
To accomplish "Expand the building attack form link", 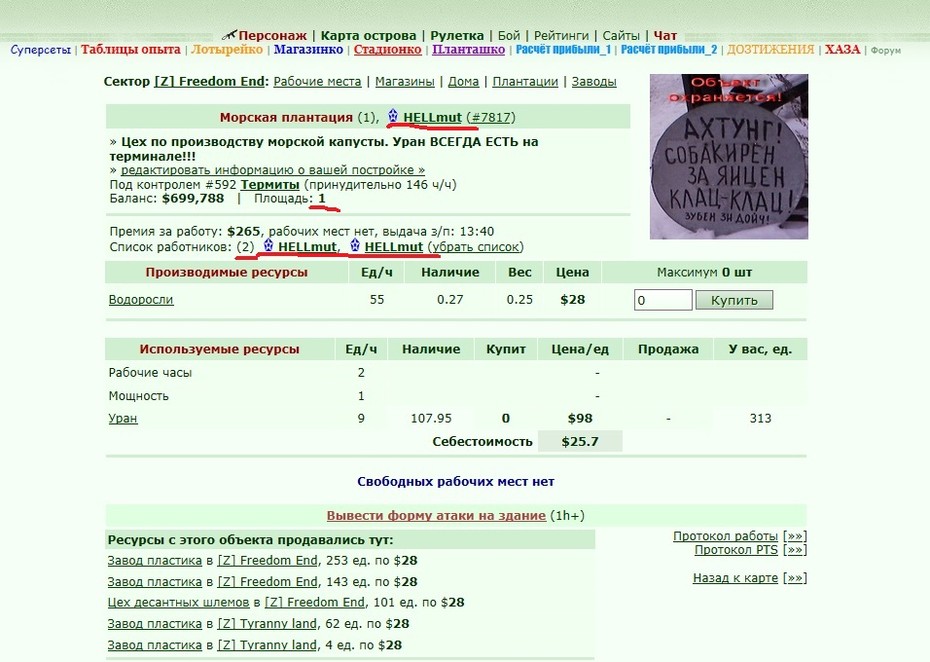I will pos(436,515).
